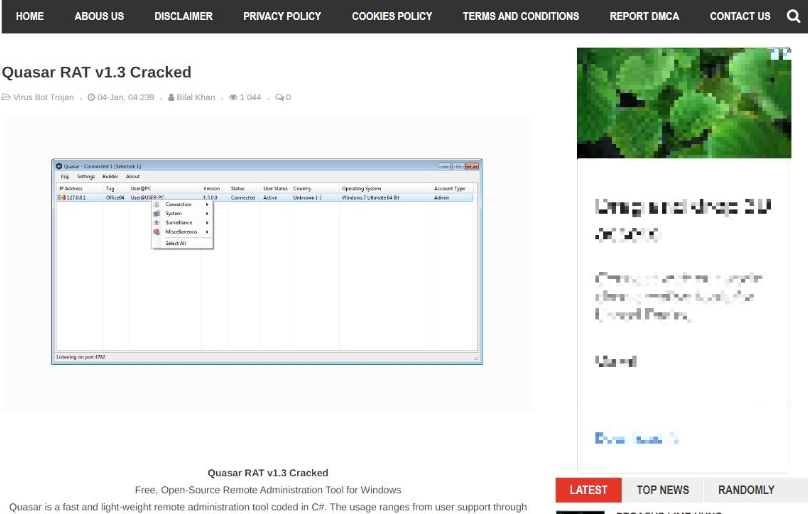
Task: Switch to the TOP NEWS tab
Action: click(x=663, y=490)
